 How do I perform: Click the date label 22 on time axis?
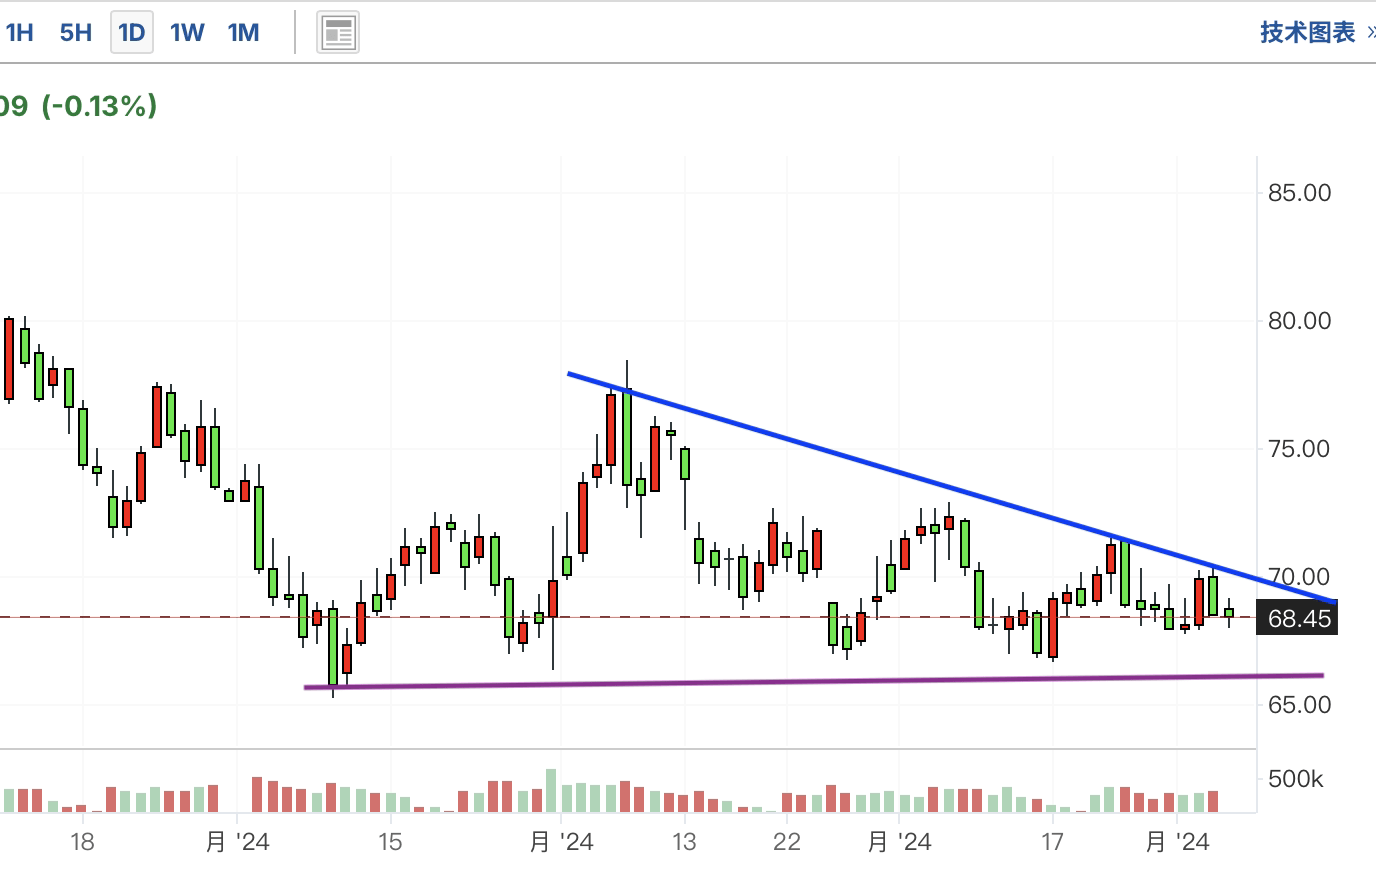click(x=787, y=842)
